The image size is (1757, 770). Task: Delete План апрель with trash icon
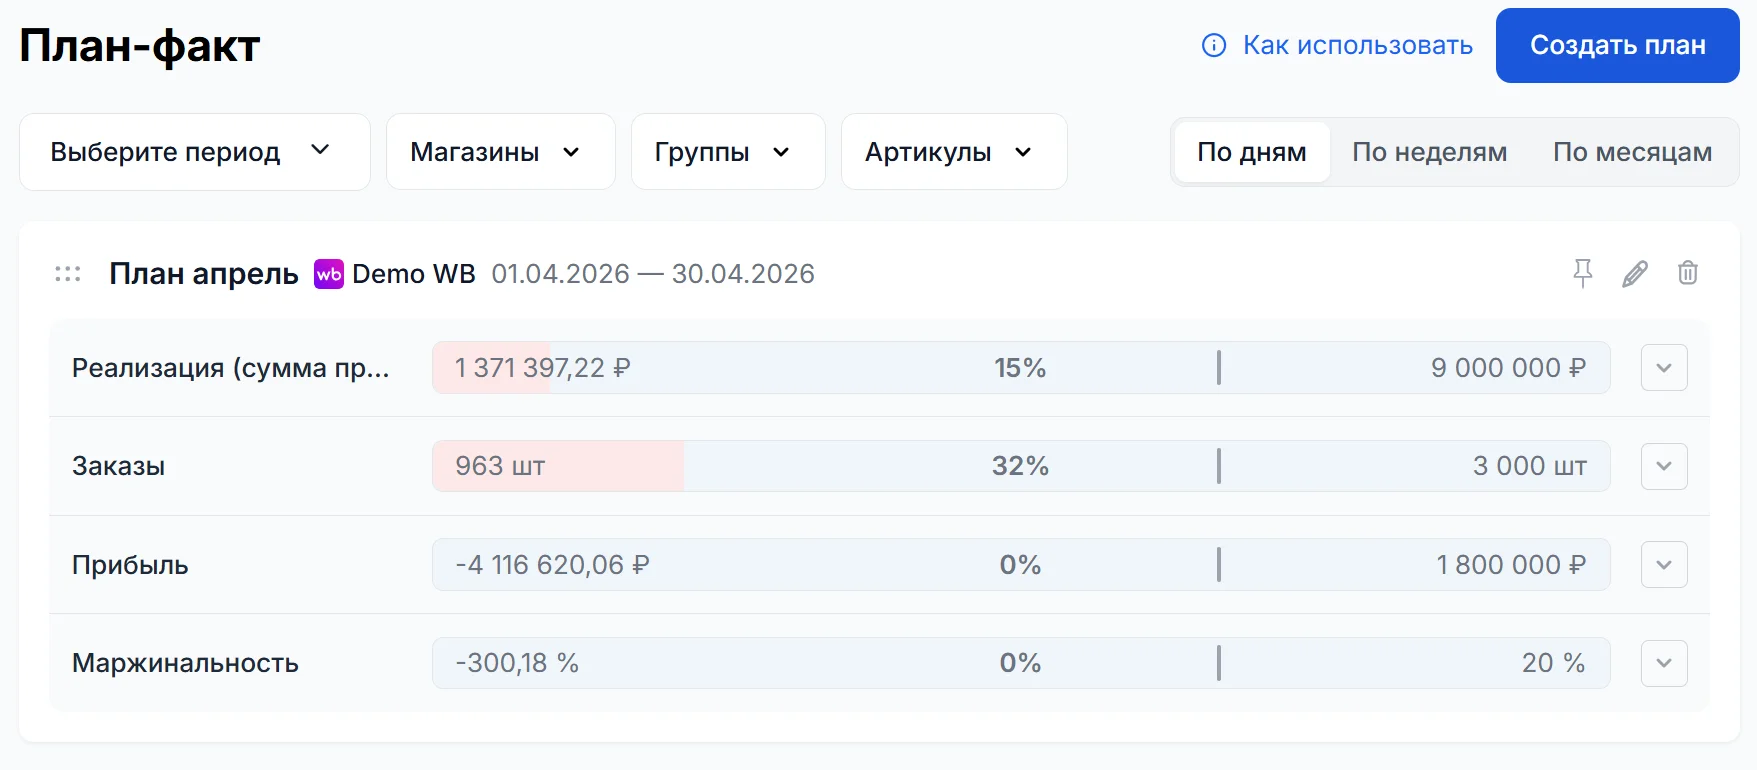1688,273
